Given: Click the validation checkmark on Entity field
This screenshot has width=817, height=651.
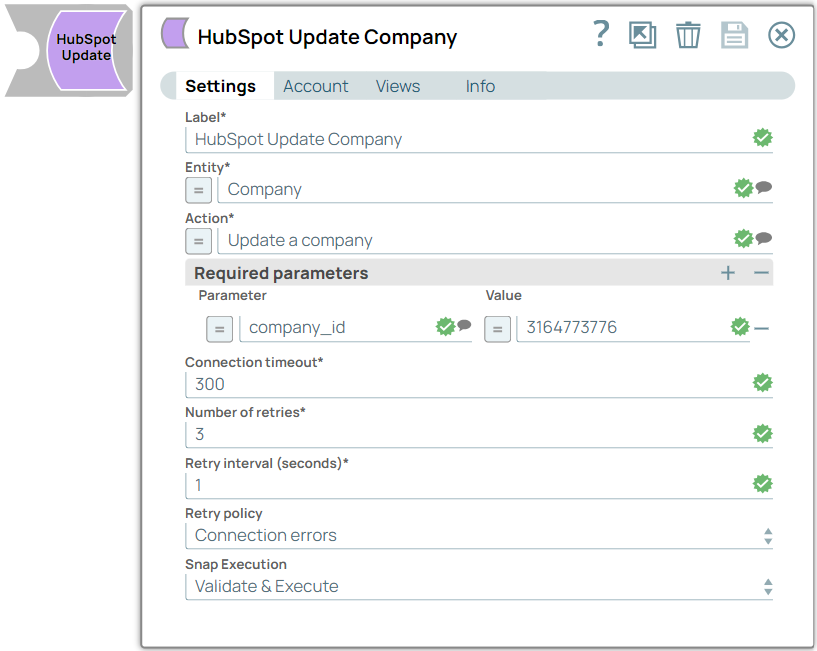Looking at the screenshot, I should coord(744,188).
